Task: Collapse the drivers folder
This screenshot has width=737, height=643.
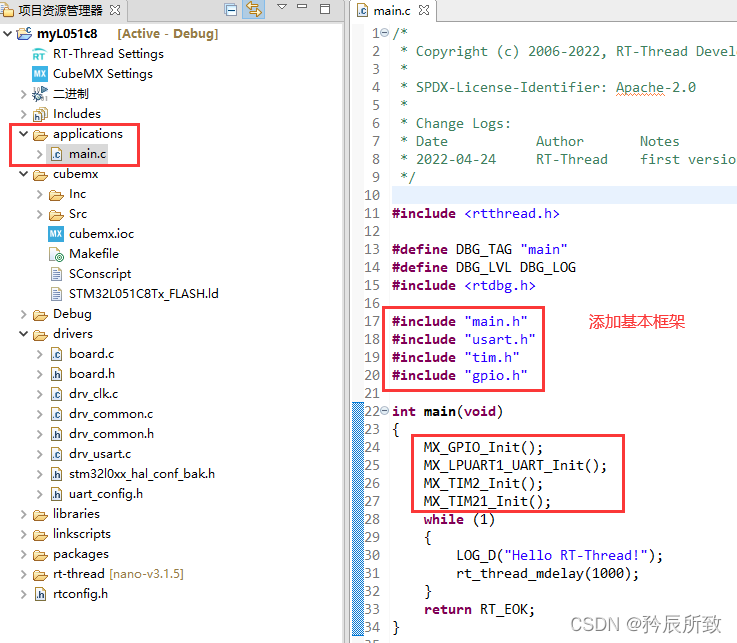Action: point(24,334)
